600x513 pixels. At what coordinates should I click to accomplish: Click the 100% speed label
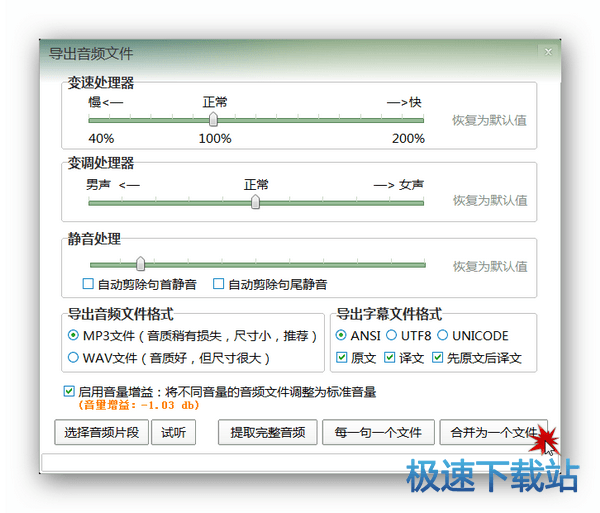(x=215, y=138)
